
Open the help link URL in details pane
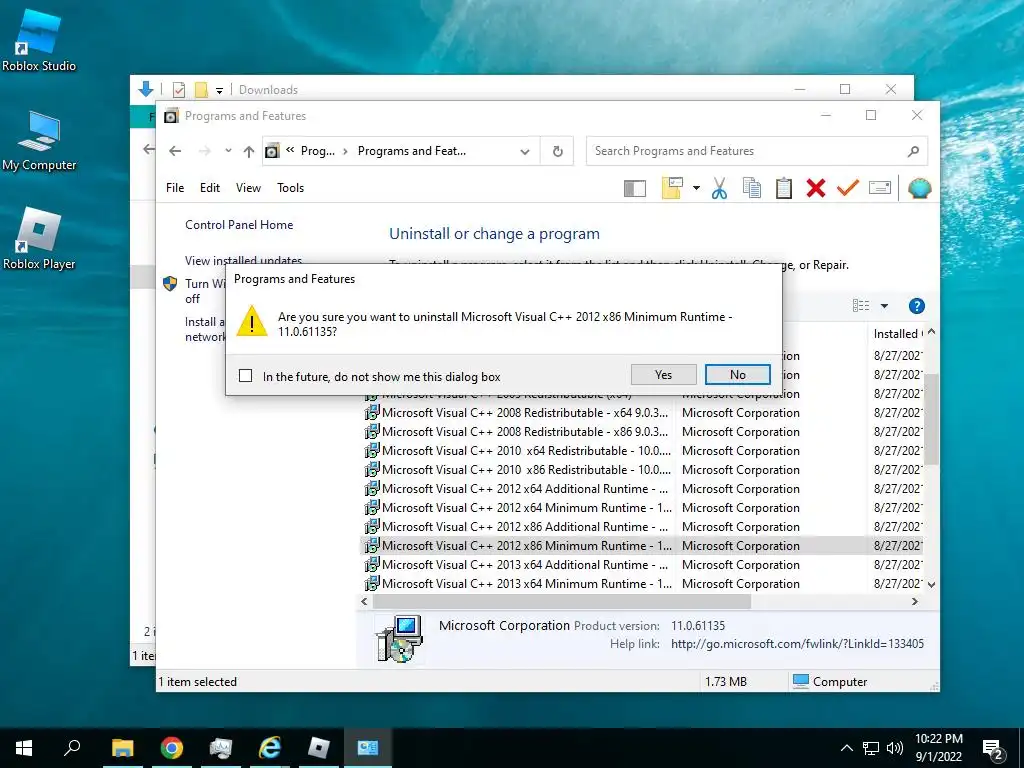point(797,644)
